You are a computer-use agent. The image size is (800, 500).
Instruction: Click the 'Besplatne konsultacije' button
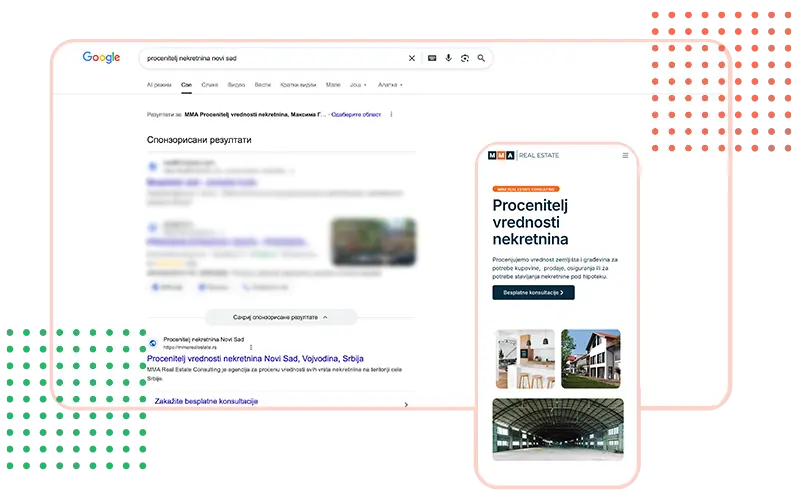pos(533,292)
